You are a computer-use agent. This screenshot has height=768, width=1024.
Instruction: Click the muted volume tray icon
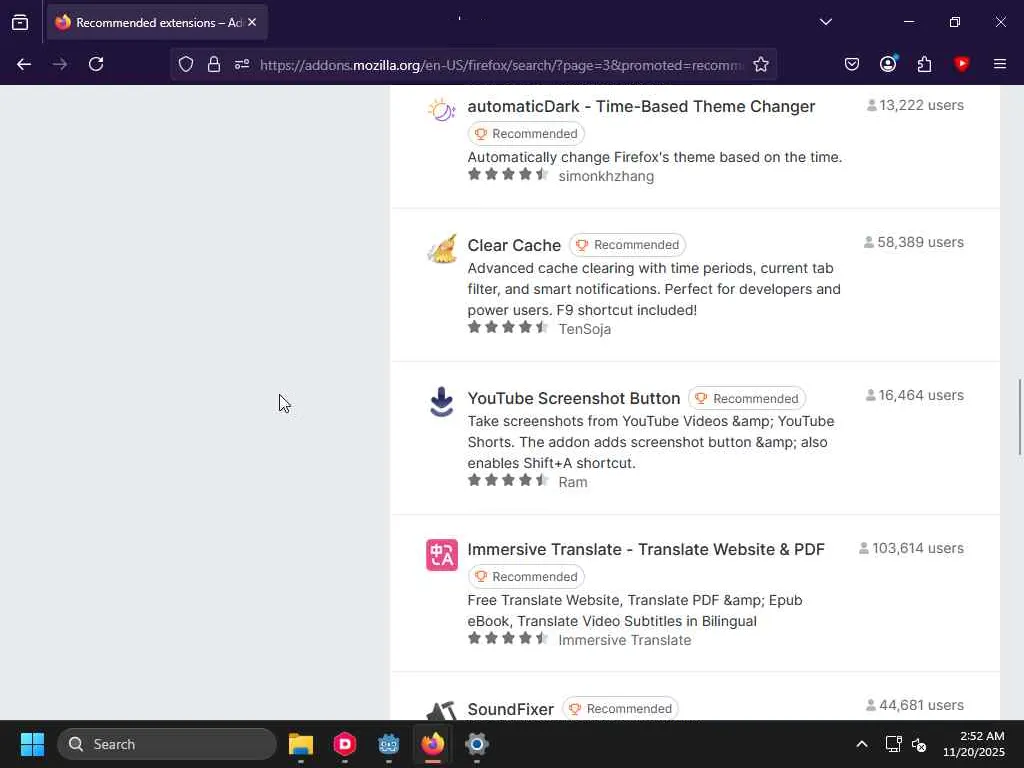point(919,744)
